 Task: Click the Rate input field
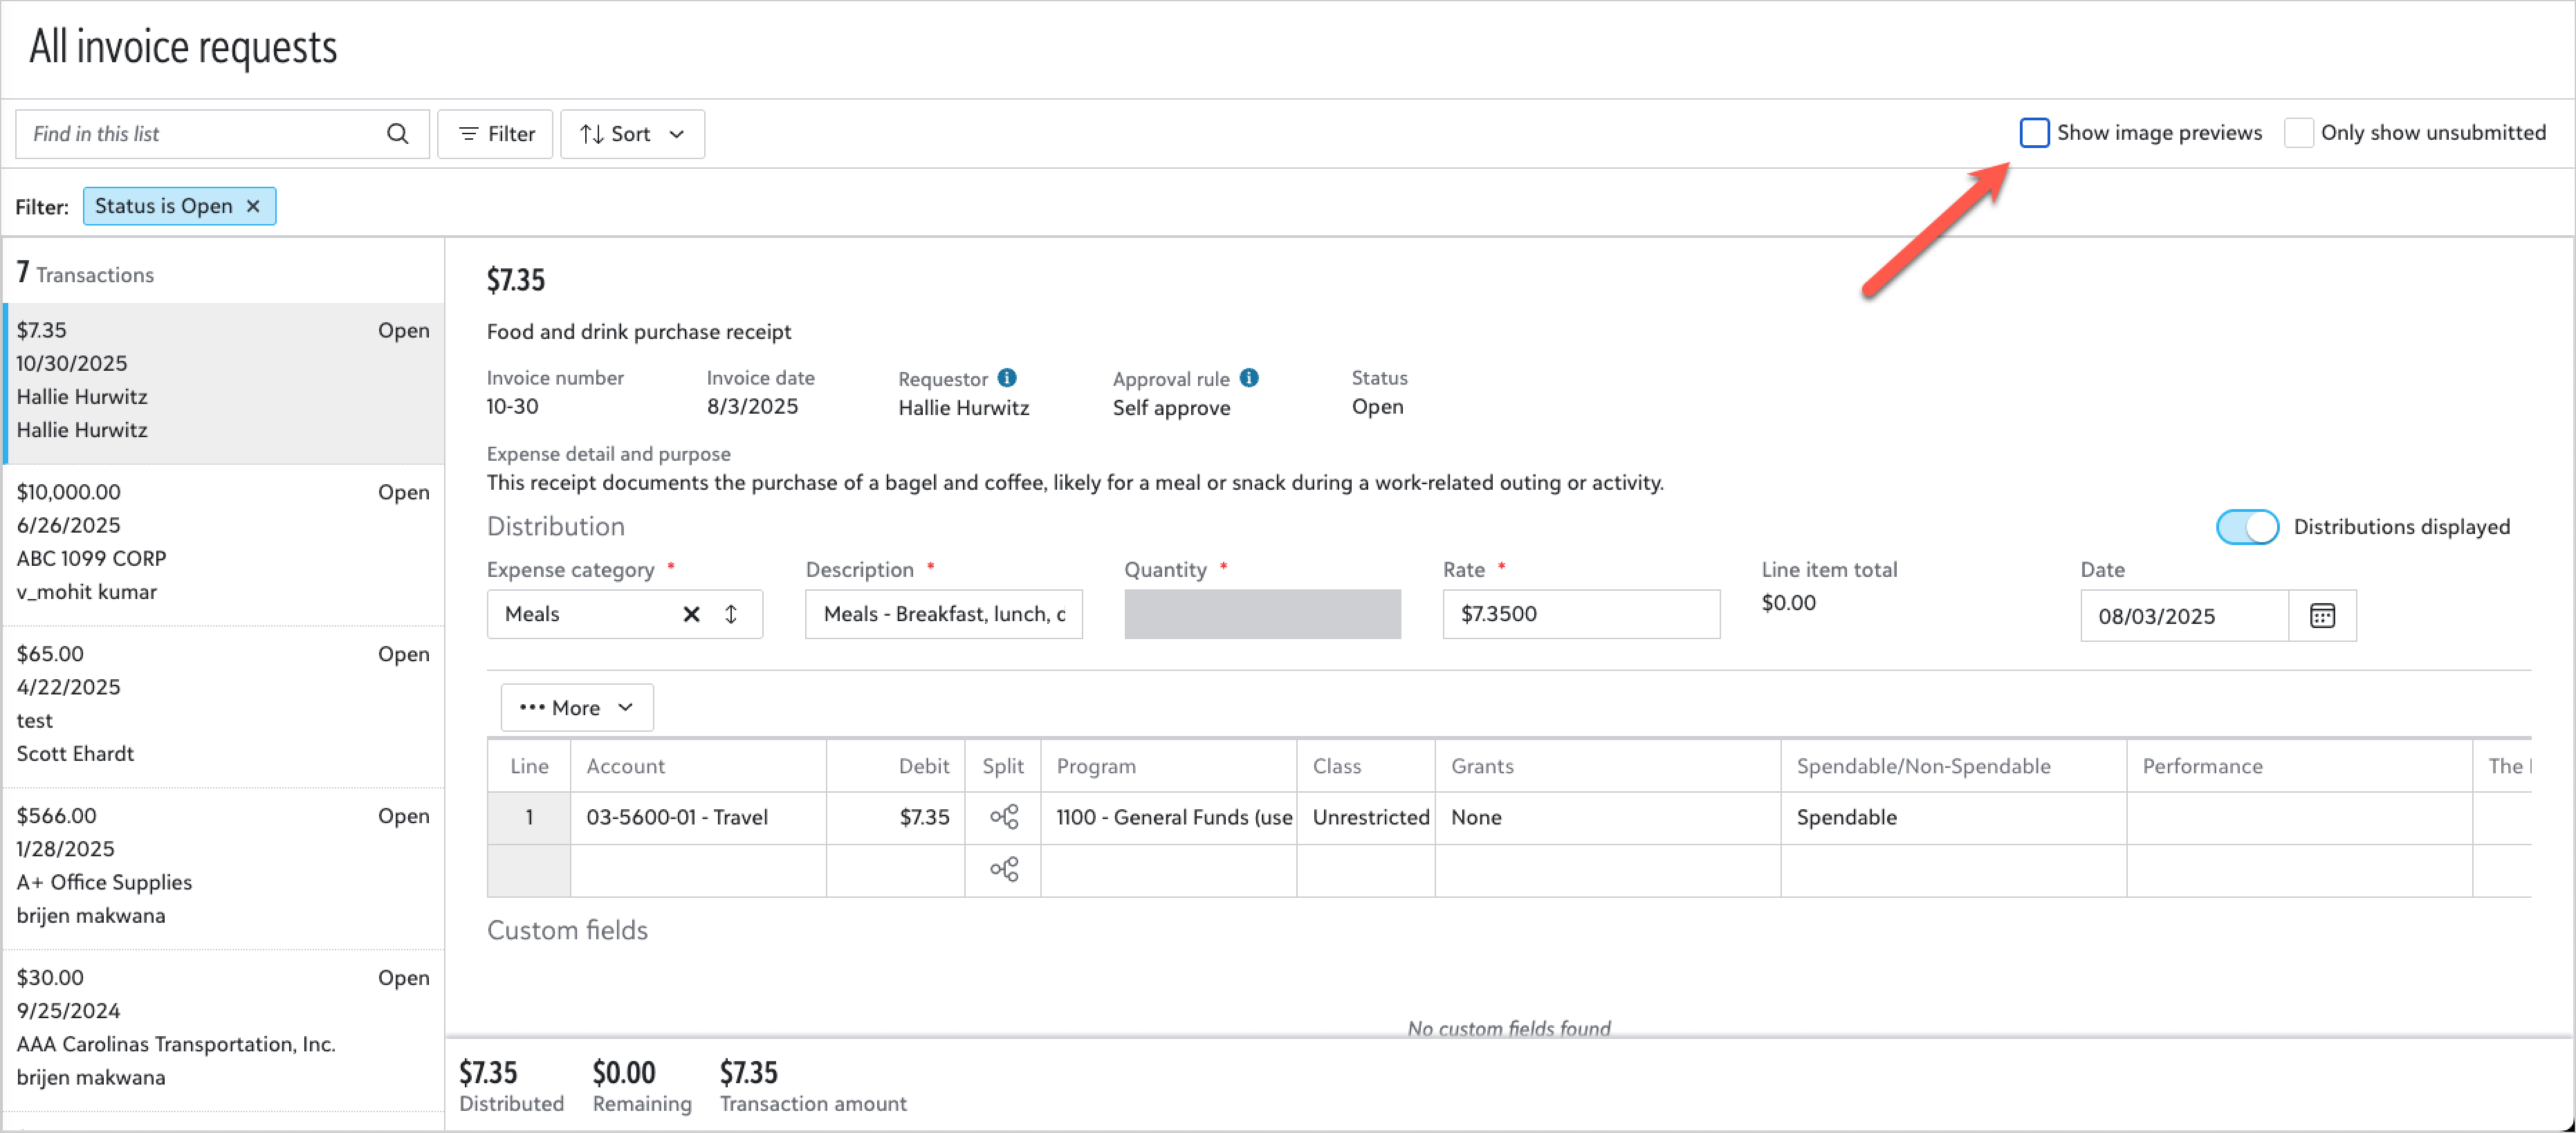point(1580,614)
